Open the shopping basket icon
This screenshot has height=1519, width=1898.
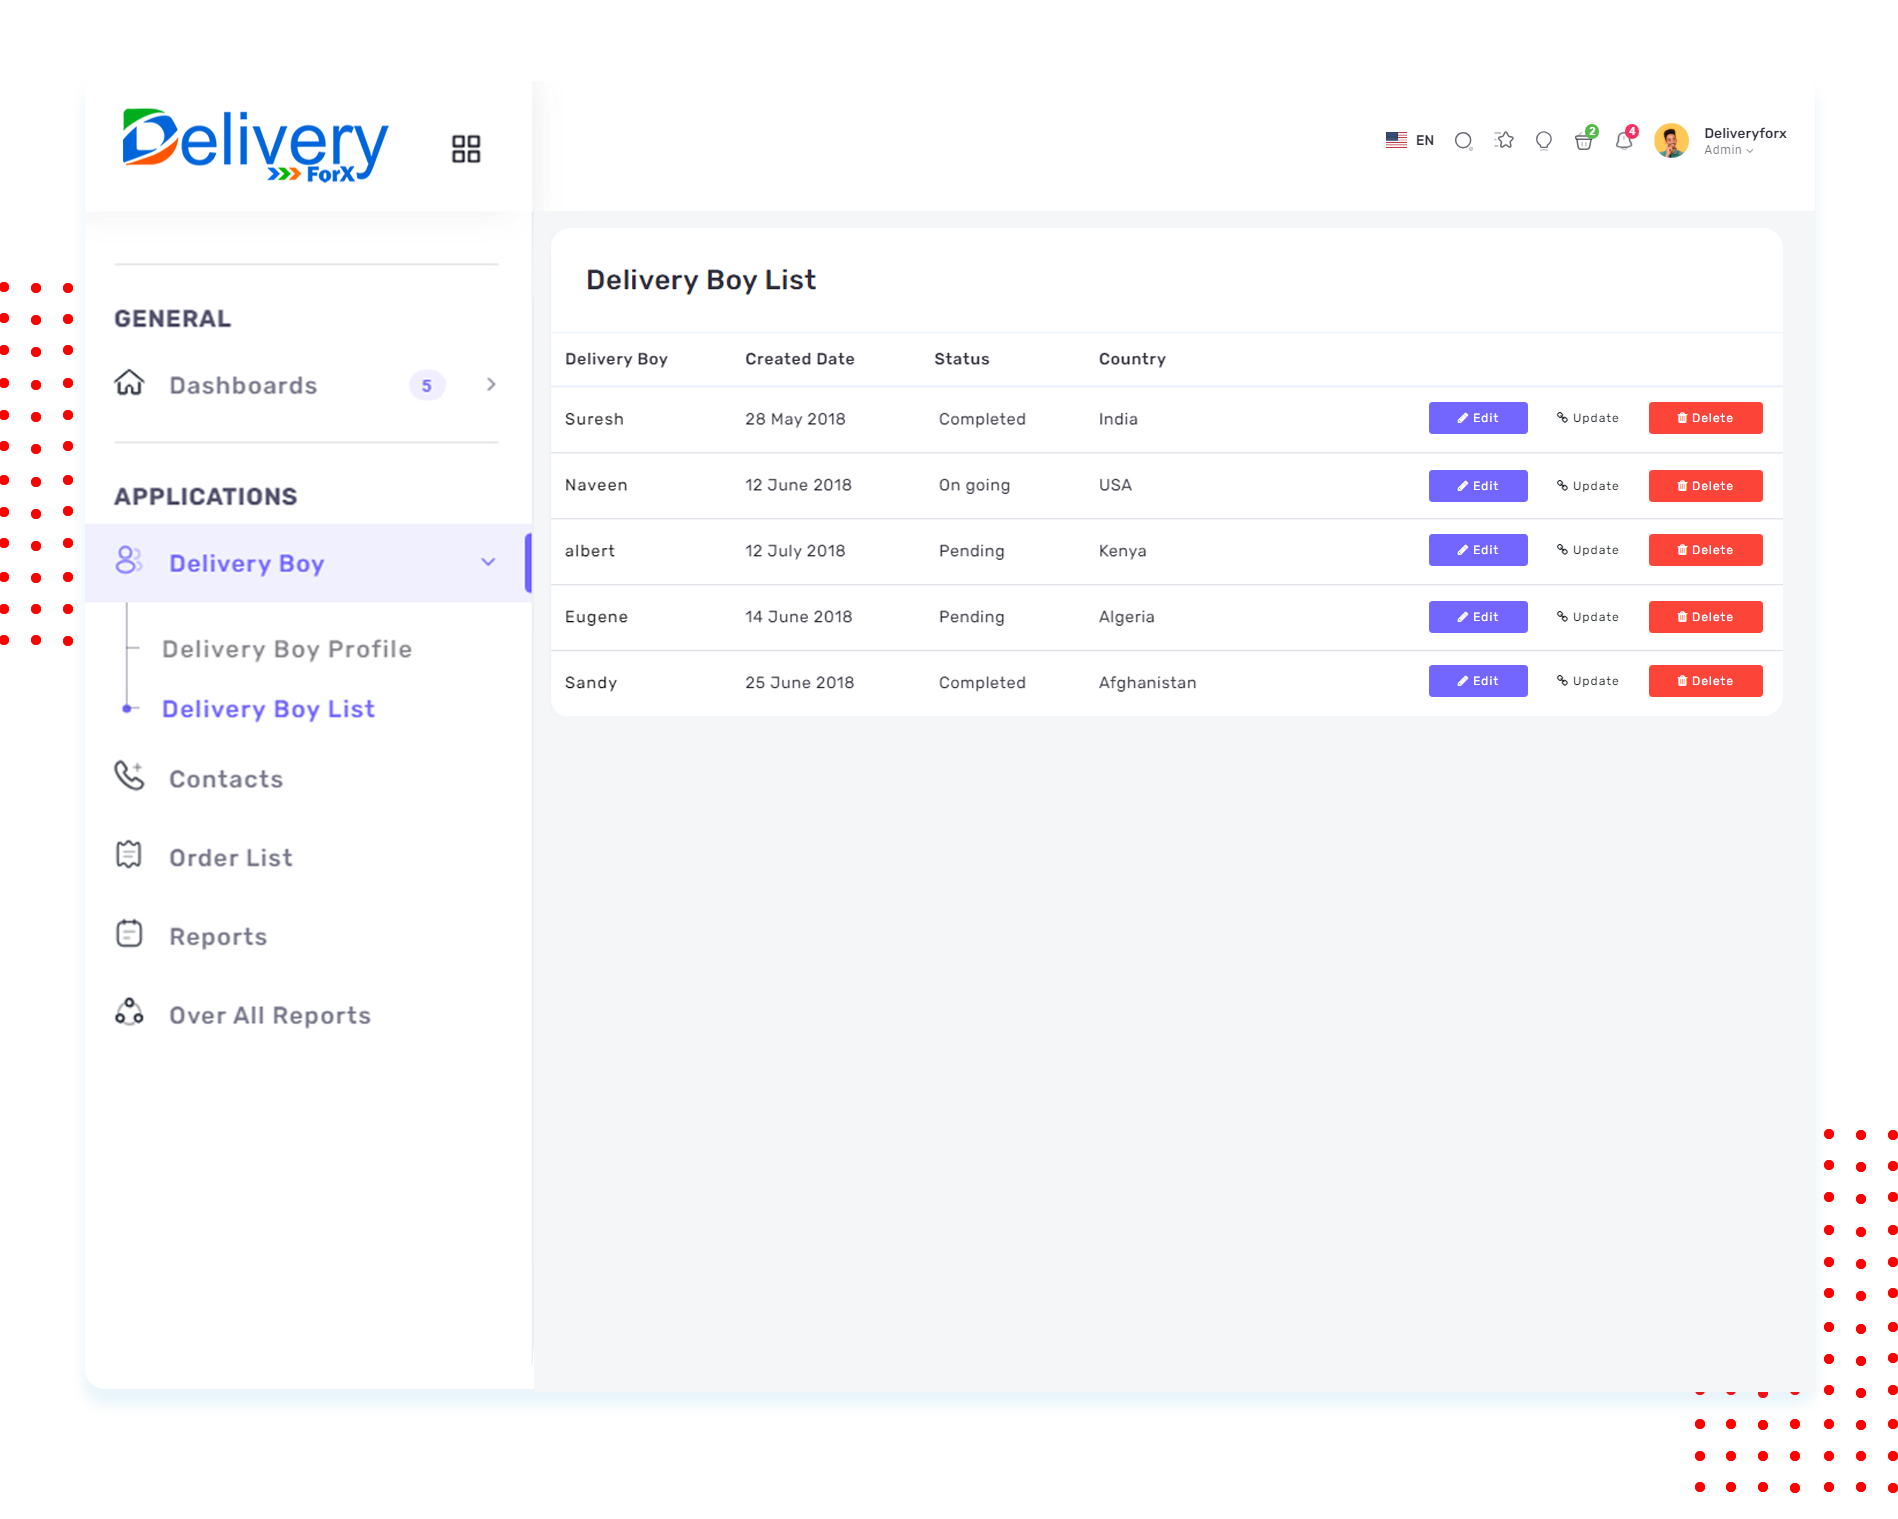[1584, 141]
